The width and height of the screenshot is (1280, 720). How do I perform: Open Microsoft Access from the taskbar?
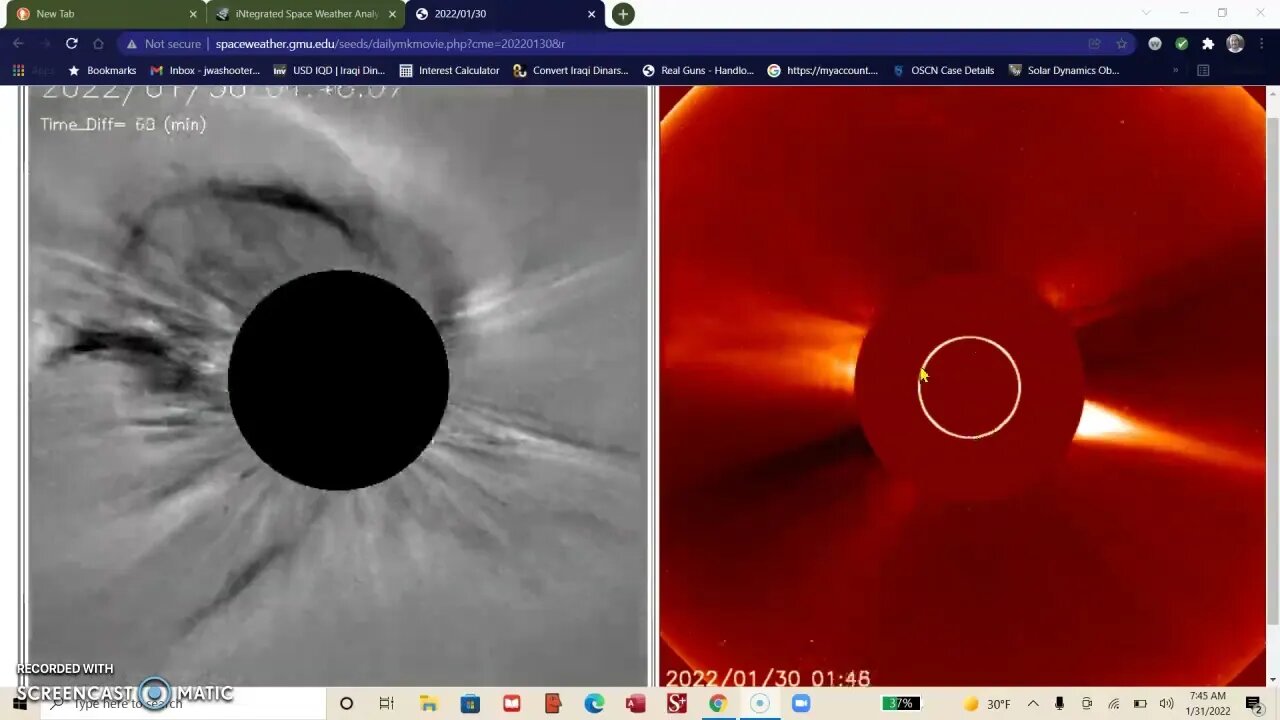tap(635, 704)
